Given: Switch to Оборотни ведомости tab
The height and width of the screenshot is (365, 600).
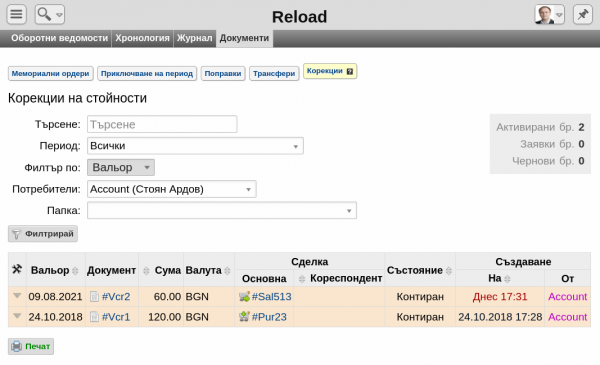Looking at the screenshot, I should point(59,38).
